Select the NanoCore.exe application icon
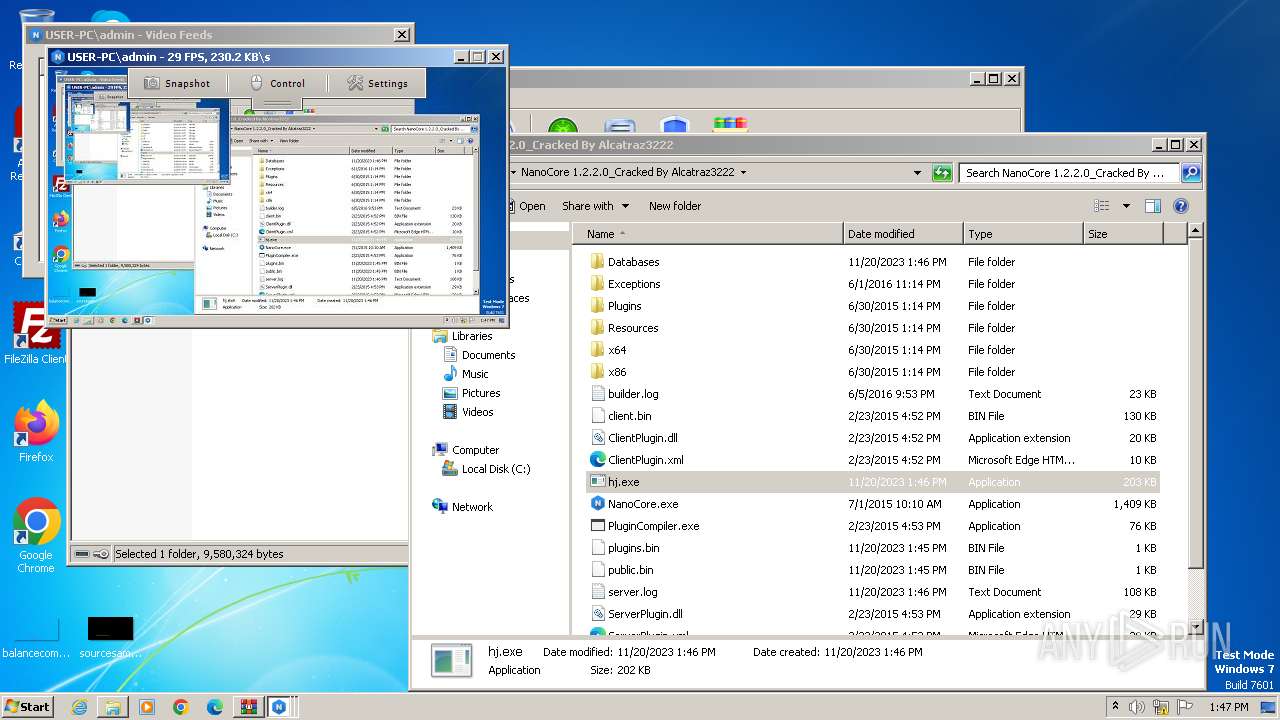 click(x=598, y=504)
